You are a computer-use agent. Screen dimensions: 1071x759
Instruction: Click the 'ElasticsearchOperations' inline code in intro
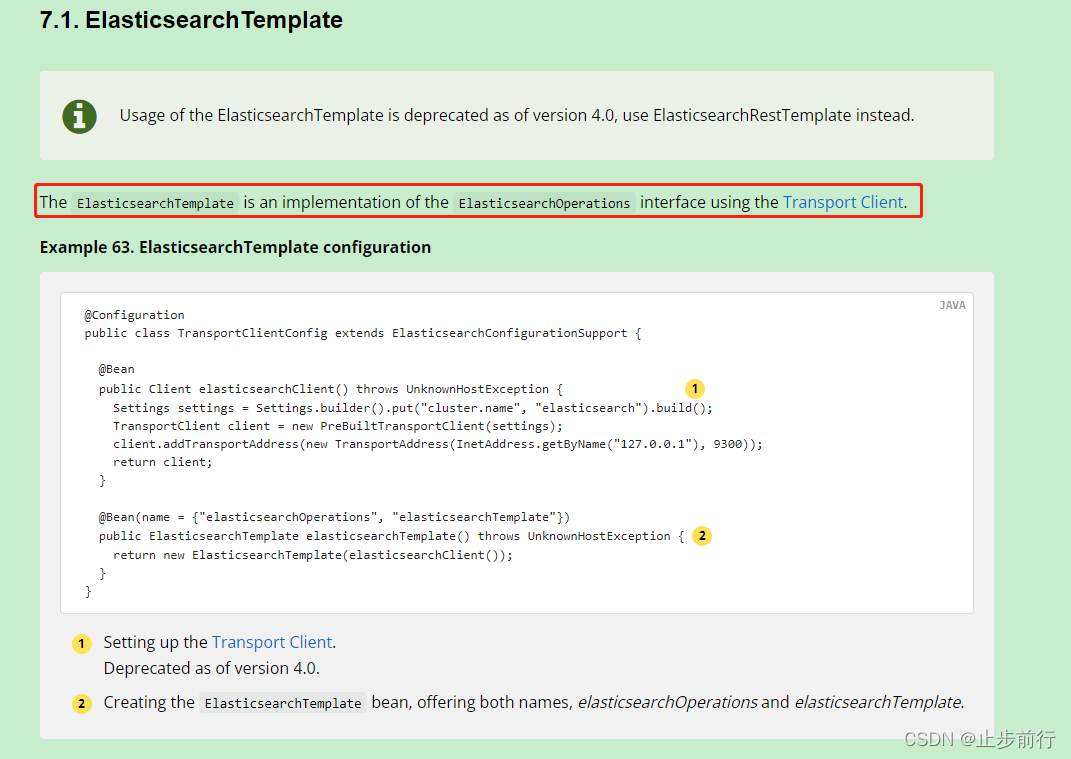[544, 203]
